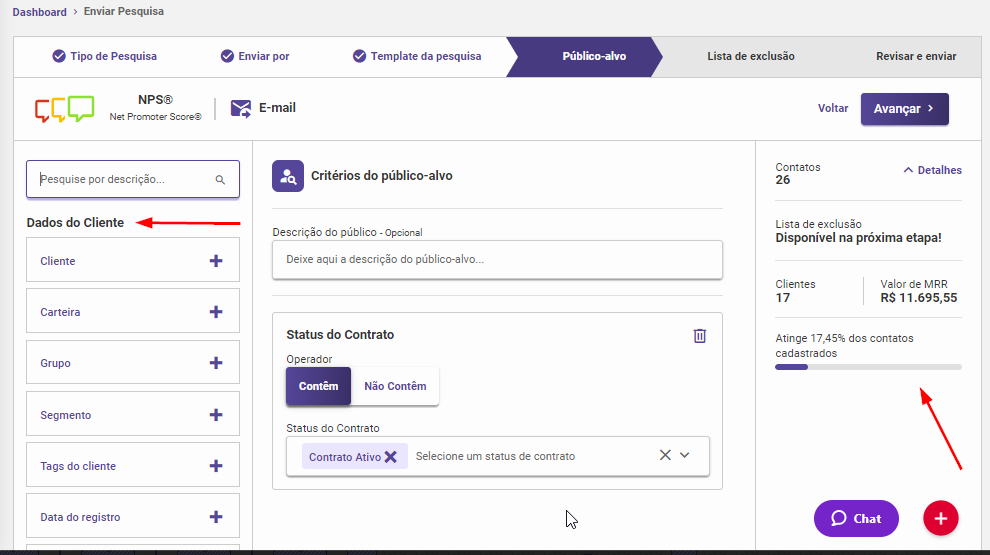Image resolution: width=990 pixels, height=555 pixels.
Task: Click the Enviar Pesquisa breadcrumb text
Action: click(124, 11)
